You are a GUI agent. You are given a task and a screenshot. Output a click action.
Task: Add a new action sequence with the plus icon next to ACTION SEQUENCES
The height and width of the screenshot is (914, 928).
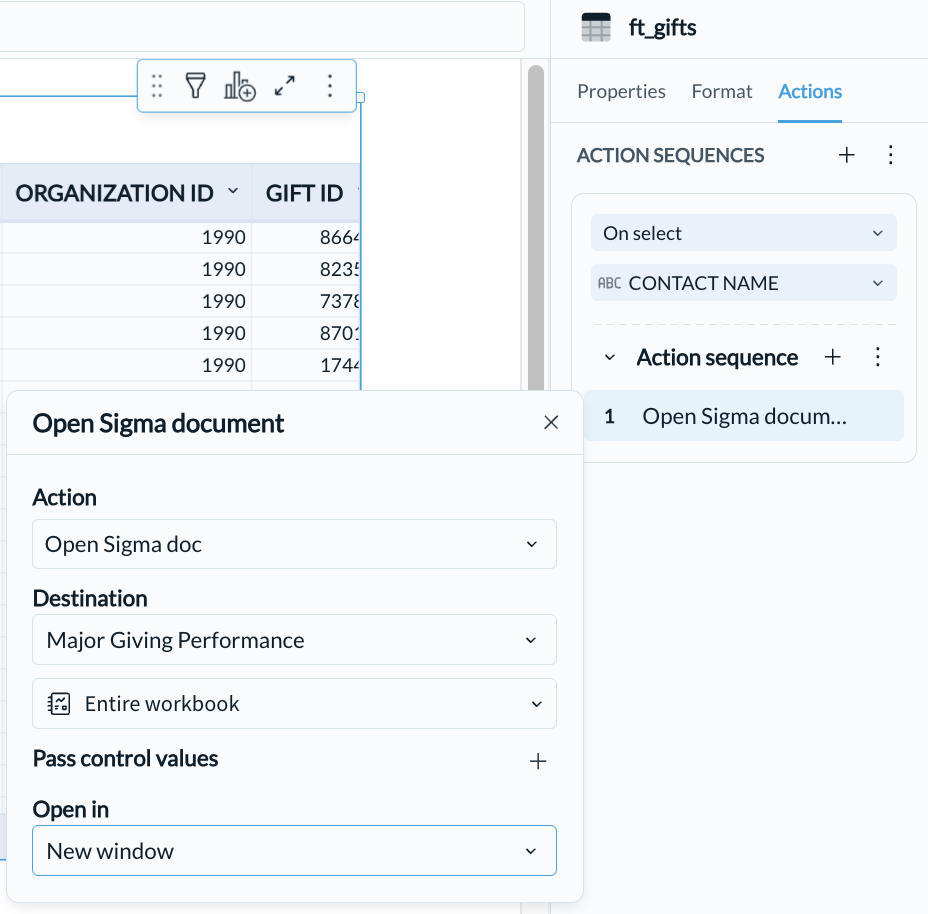pos(846,155)
